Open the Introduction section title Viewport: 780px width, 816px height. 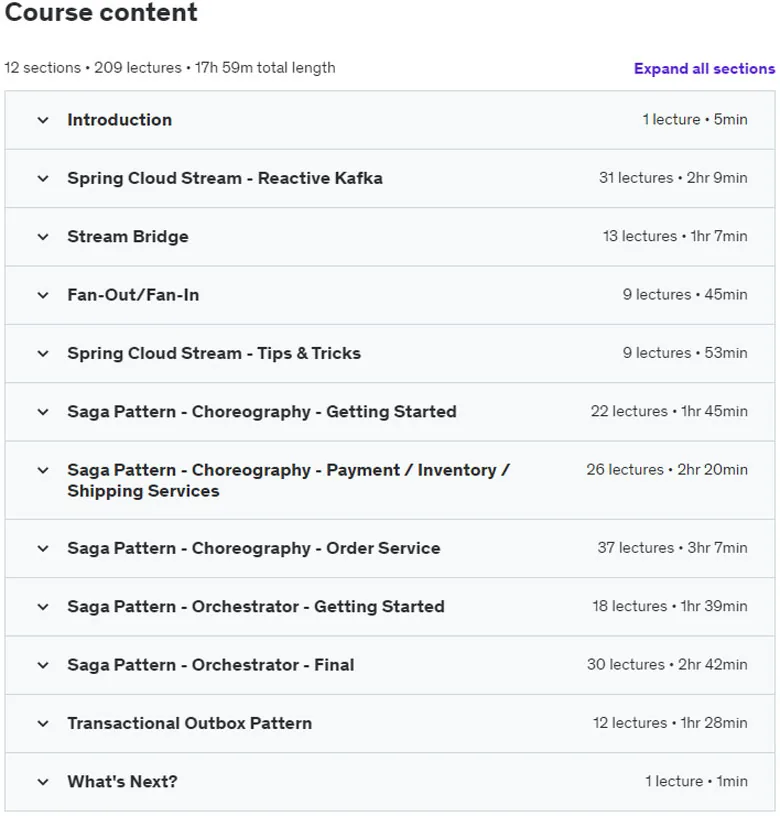[x=120, y=120]
